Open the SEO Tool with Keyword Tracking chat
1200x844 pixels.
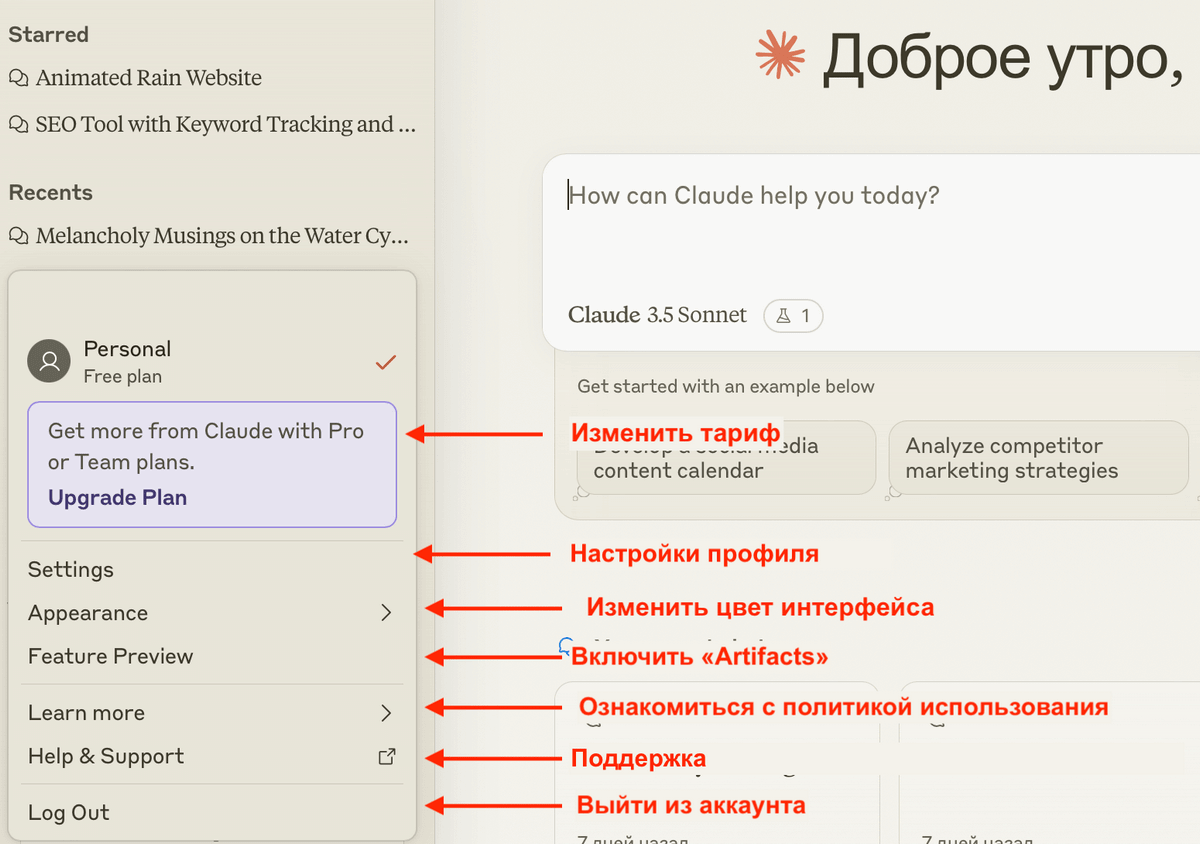click(212, 124)
